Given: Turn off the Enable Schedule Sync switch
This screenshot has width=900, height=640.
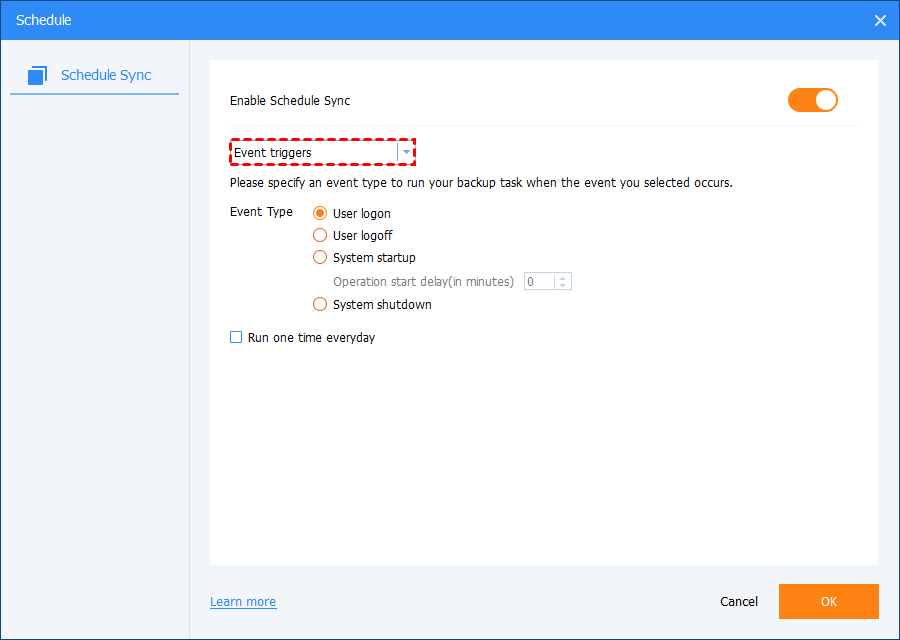Looking at the screenshot, I should click(x=812, y=100).
